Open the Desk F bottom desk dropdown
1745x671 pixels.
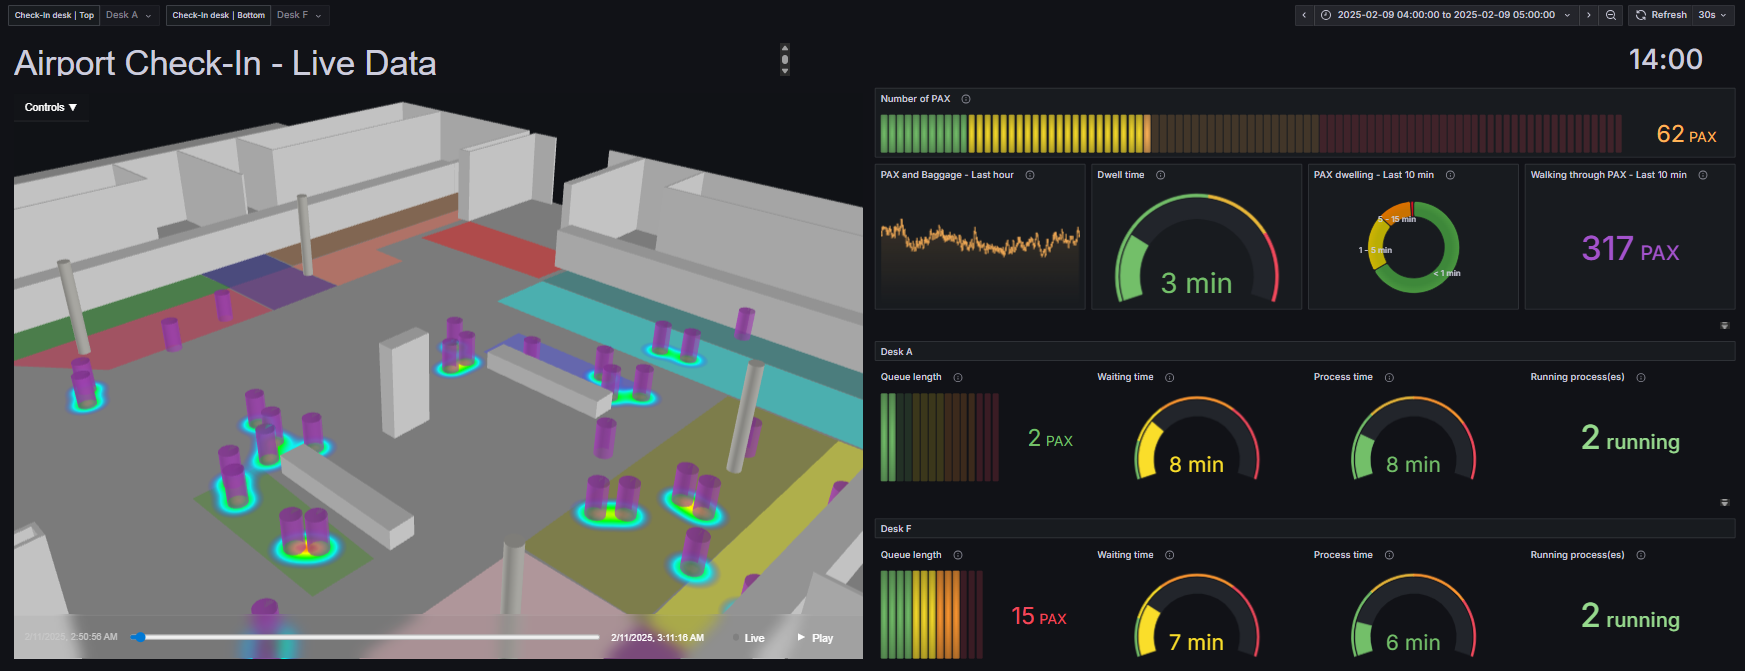(x=299, y=15)
